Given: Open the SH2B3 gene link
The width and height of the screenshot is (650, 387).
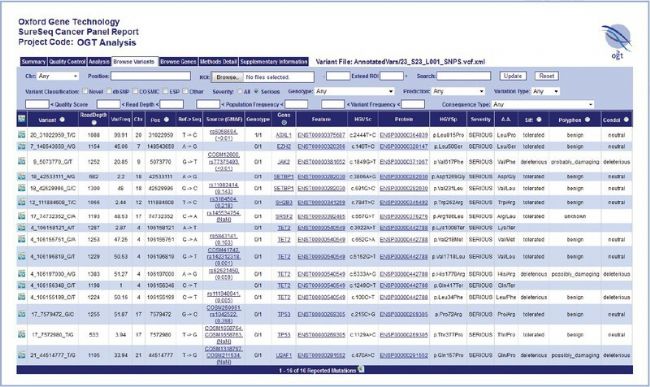Looking at the screenshot, I should point(284,203).
